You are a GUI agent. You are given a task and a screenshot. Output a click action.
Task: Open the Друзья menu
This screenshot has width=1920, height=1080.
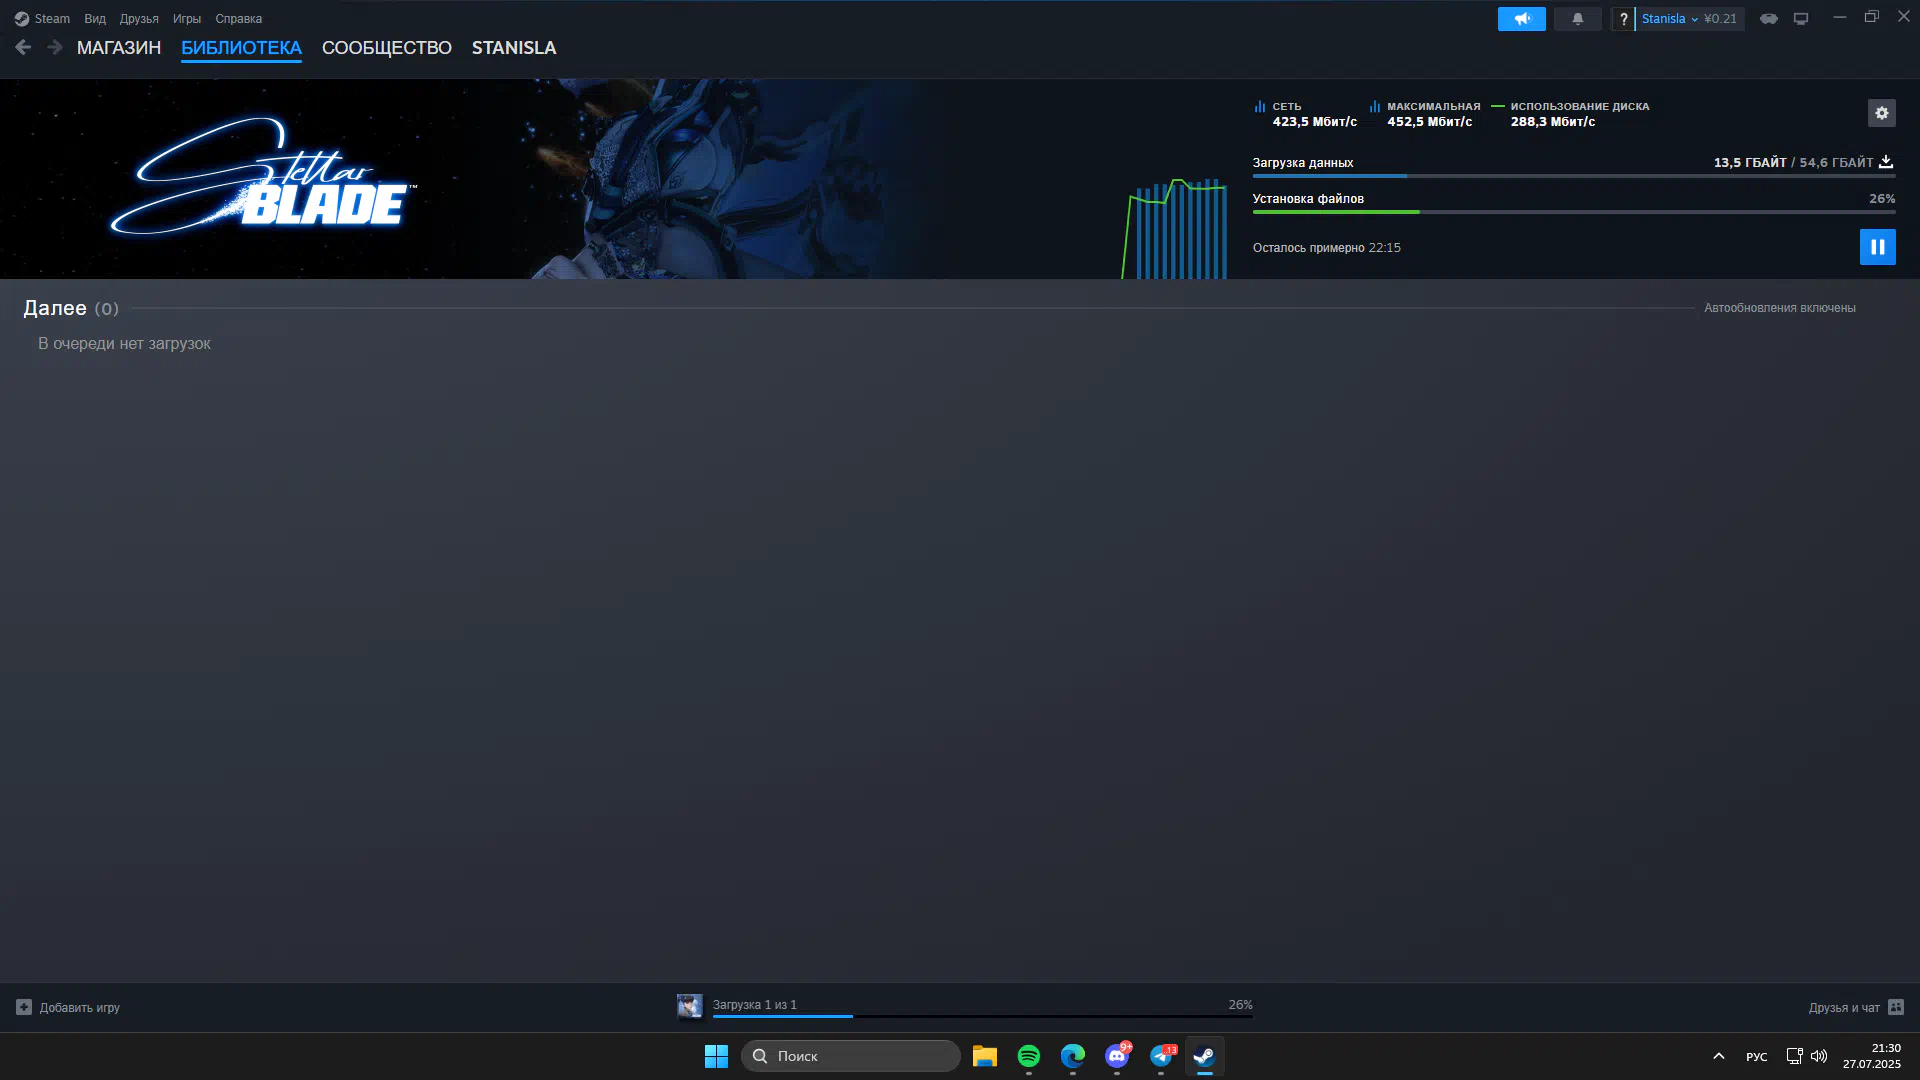(139, 19)
